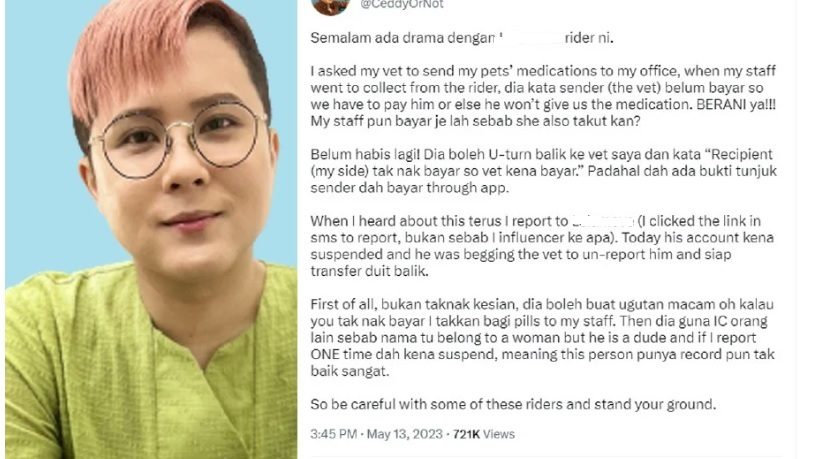Click the paragraph starting "First of all"
Image resolution: width=815 pixels, height=459 pixels.
pyautogui.click(x=542, y=337)
